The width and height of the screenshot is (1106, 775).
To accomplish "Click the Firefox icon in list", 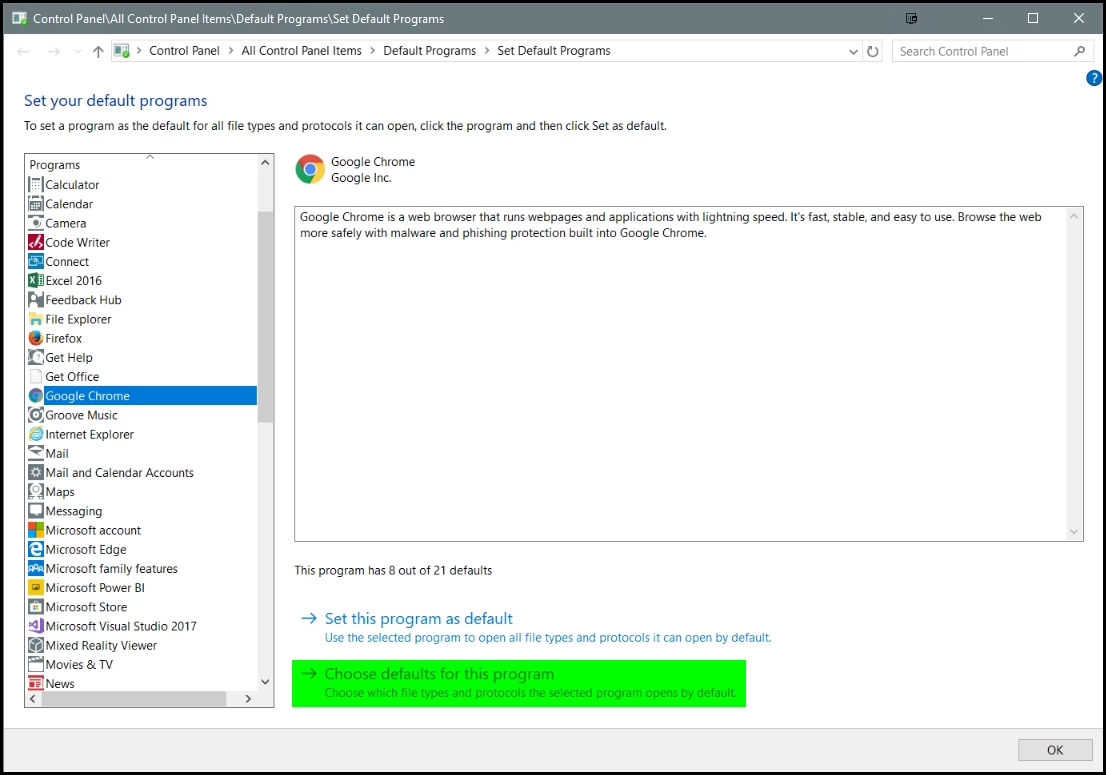I will 36,338.
